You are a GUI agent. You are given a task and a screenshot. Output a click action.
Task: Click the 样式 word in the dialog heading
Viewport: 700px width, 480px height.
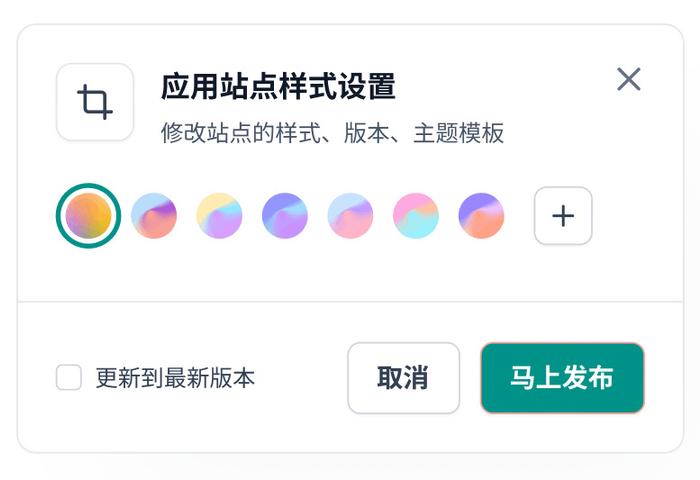tap(308, 86)
